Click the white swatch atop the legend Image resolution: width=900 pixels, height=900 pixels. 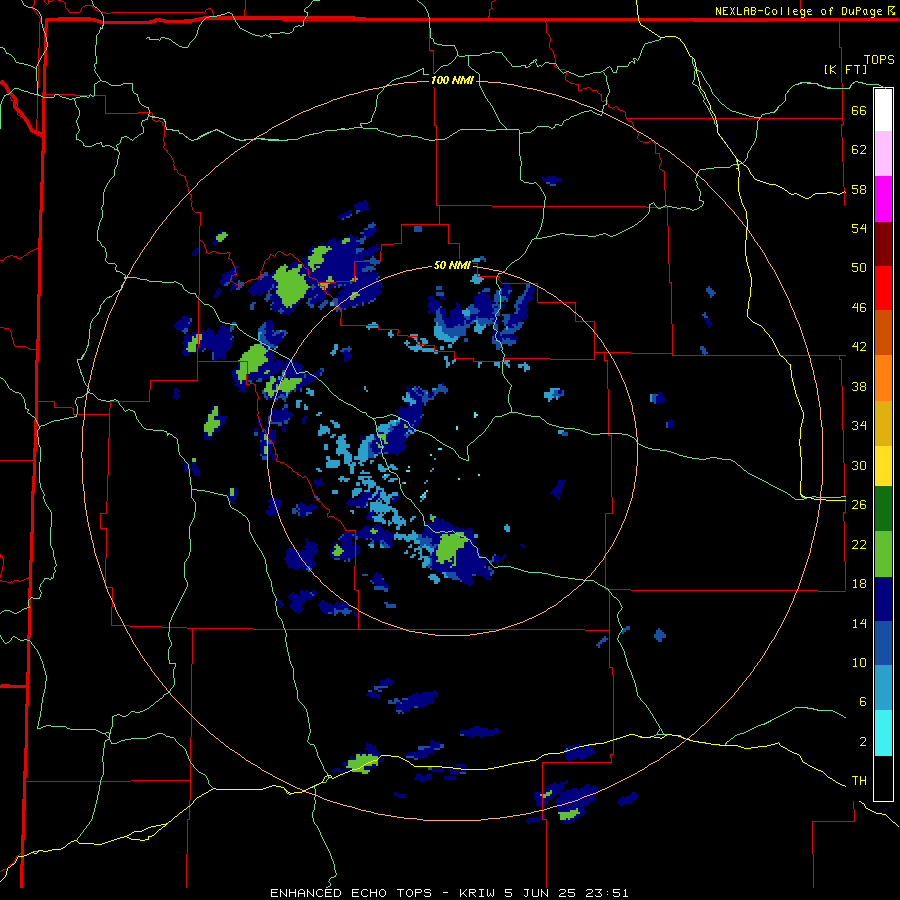(x=883, y=110)
